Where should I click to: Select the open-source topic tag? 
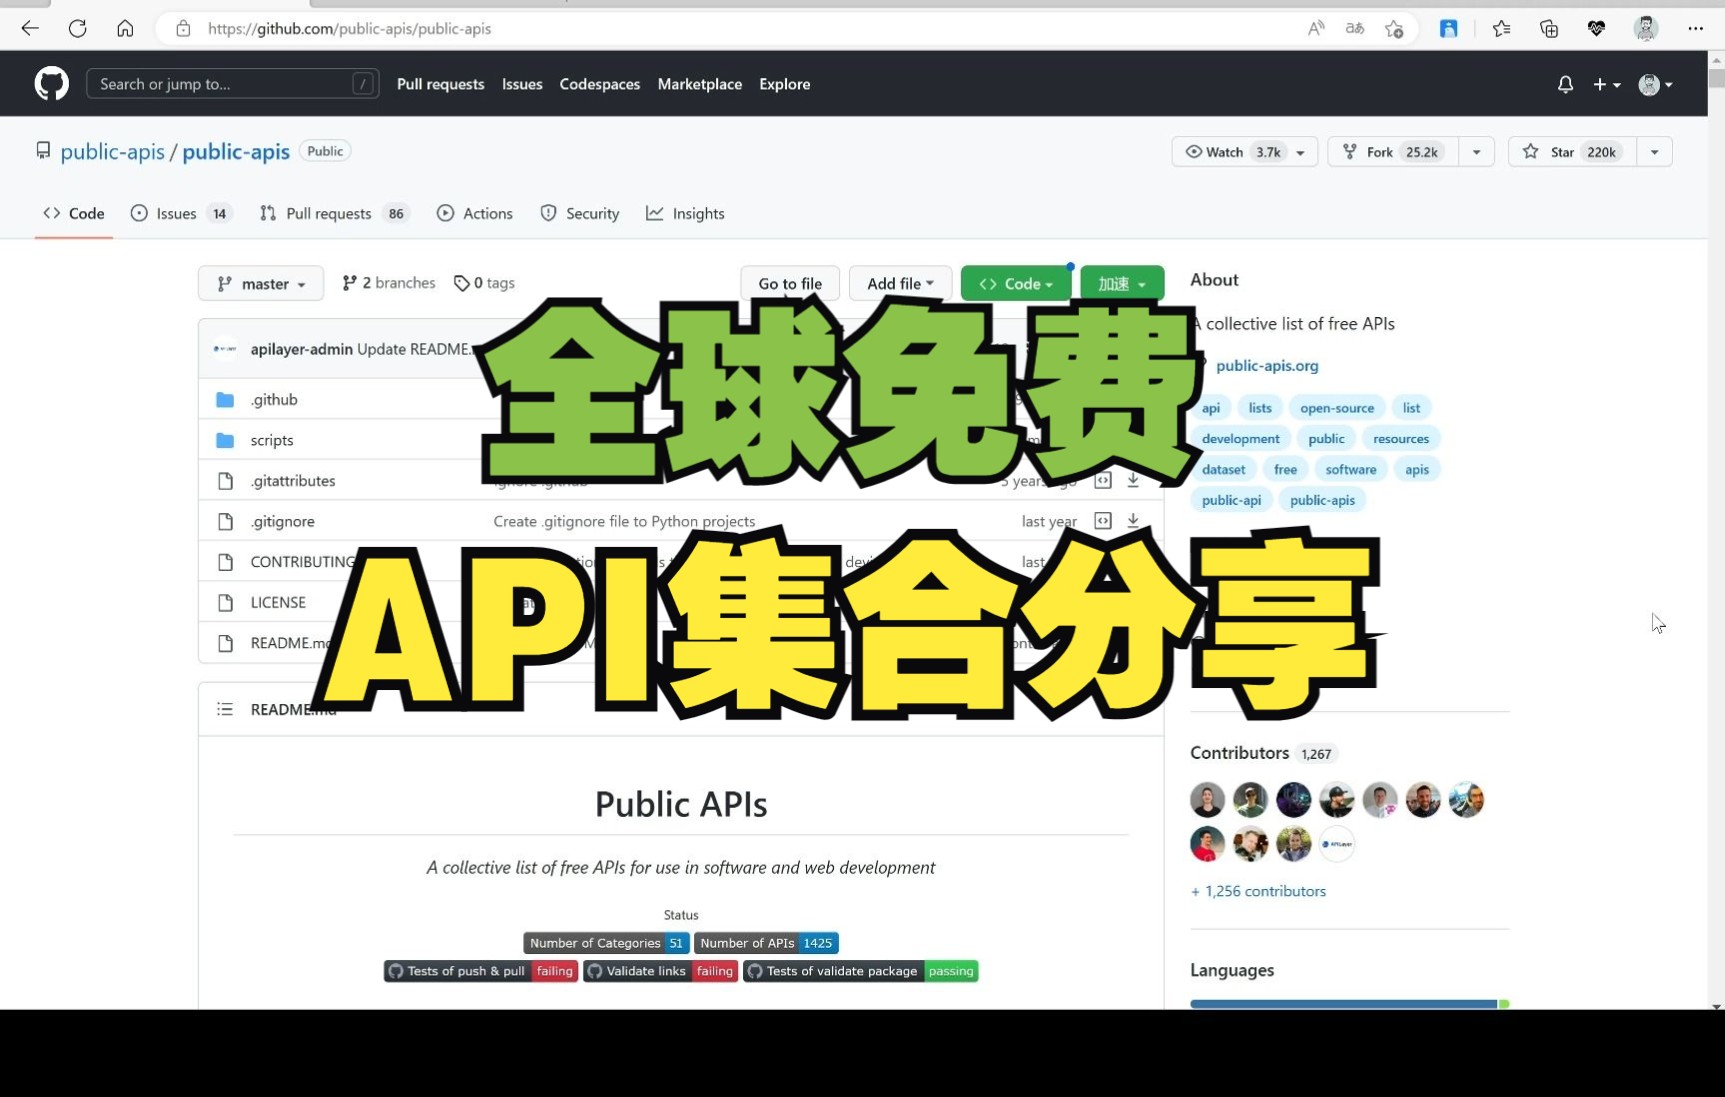tap(1337, 408)
